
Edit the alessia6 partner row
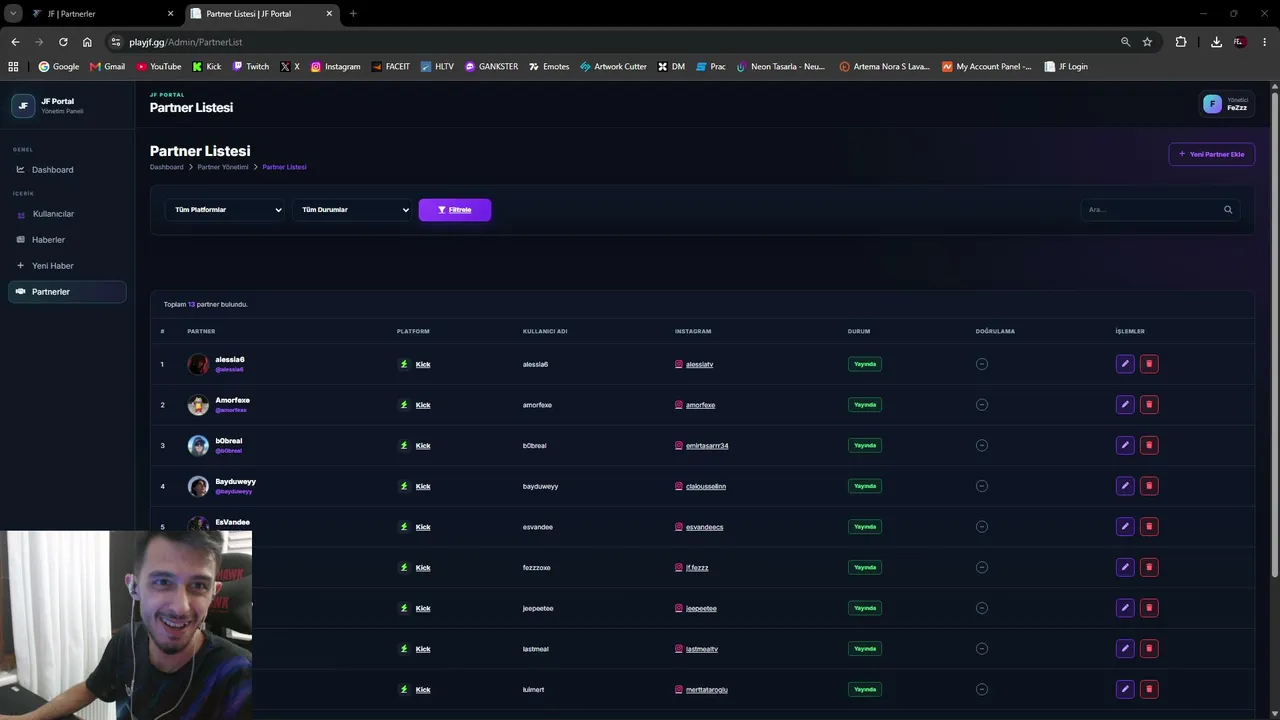pyautogui.click(x=1125, y=364)
